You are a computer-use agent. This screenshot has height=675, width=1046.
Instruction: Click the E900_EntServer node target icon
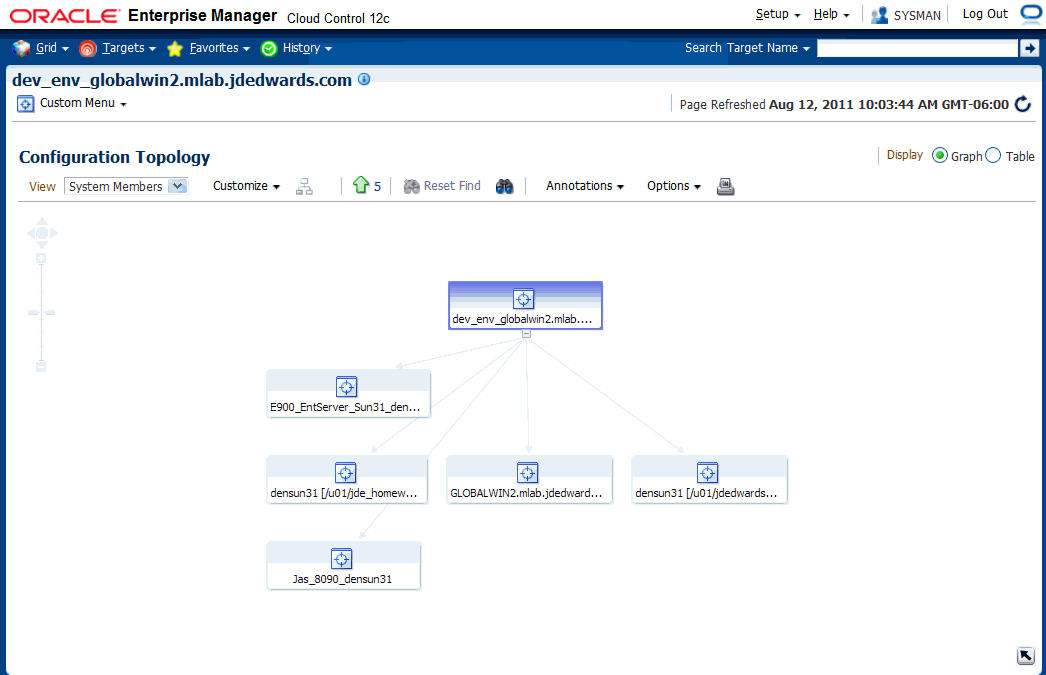346,387
